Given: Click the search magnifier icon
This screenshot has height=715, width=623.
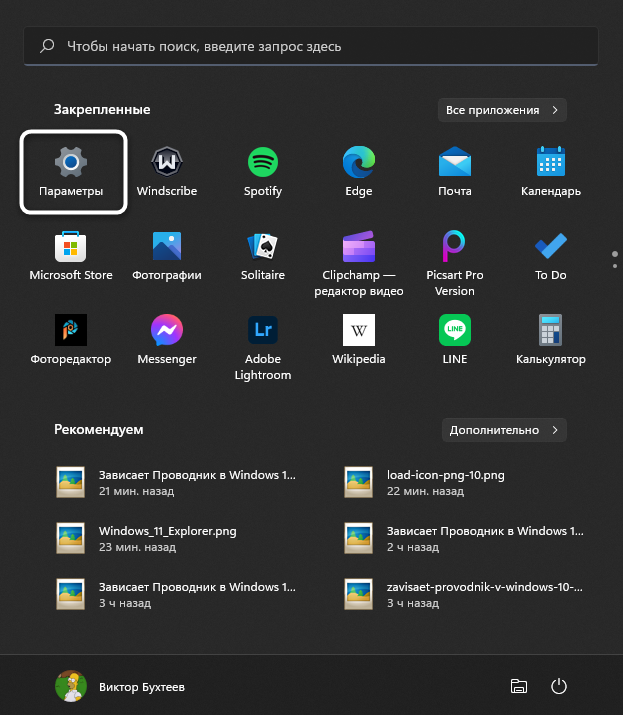Looking at the screenshot, I should coord(47,46).
